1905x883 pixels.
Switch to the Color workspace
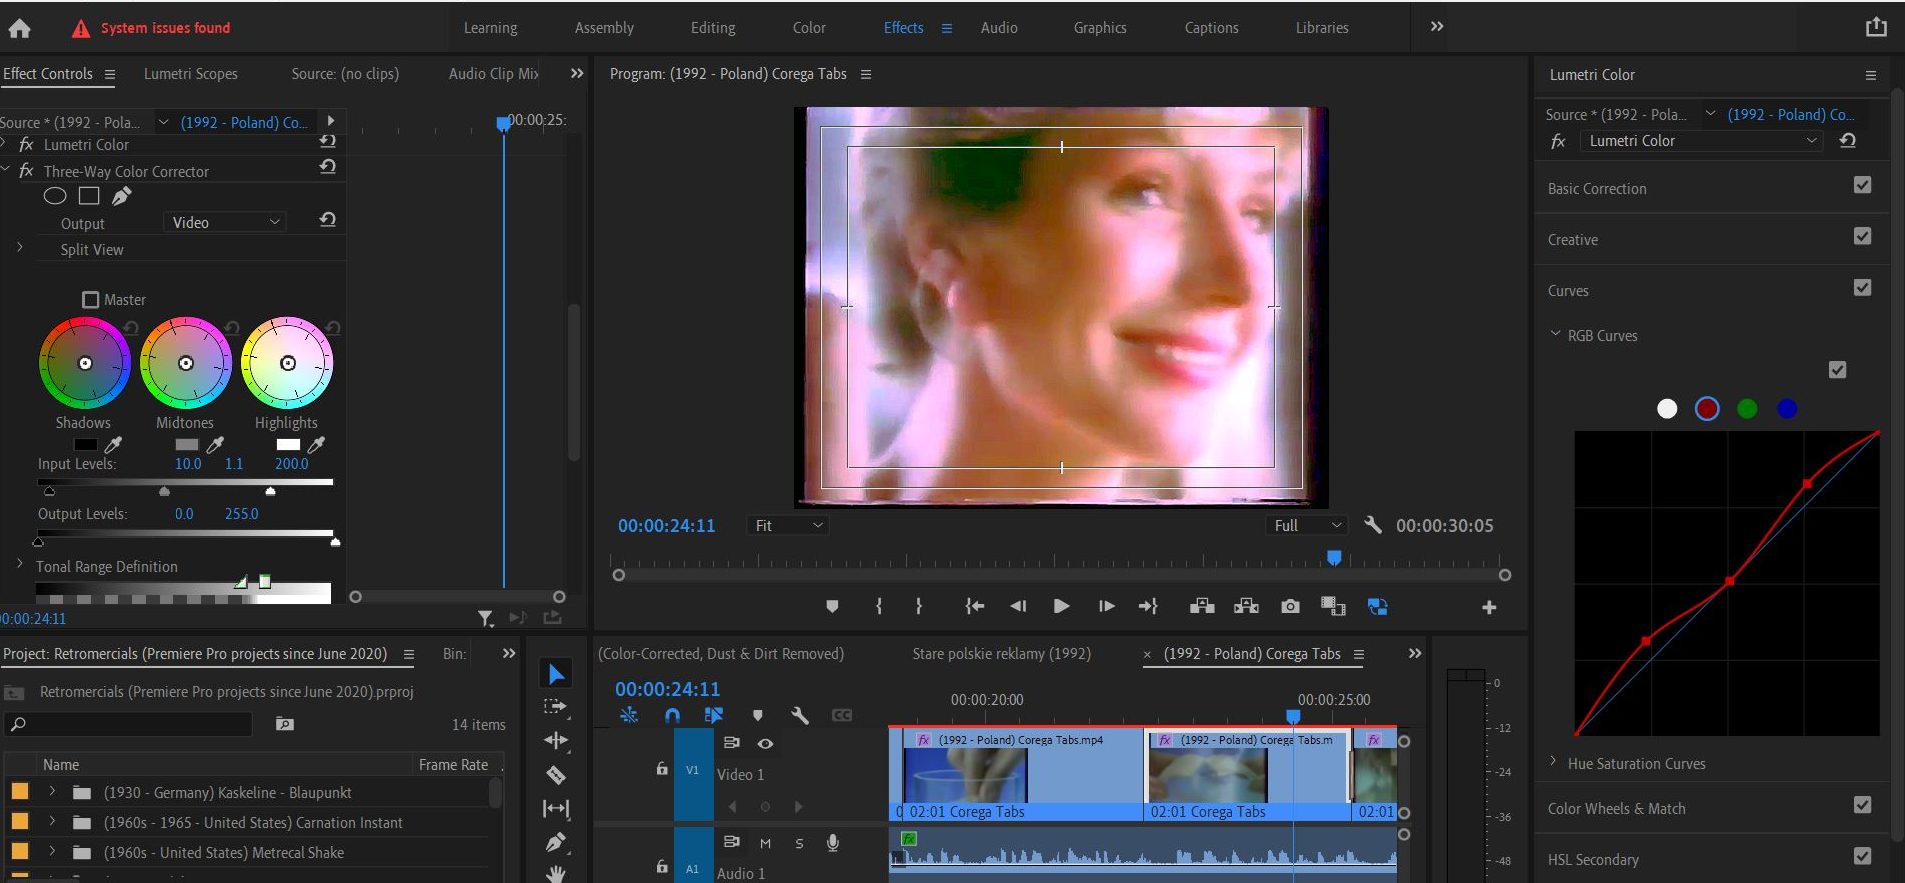coord(809,28)
